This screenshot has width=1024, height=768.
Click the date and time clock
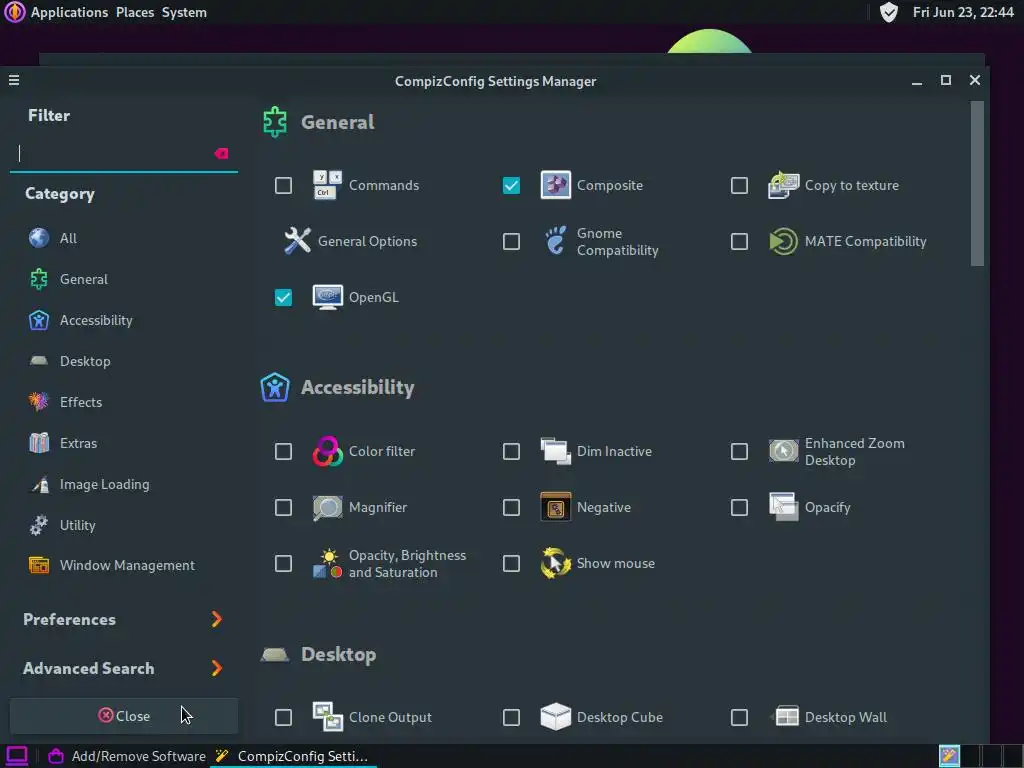(963, 12)
